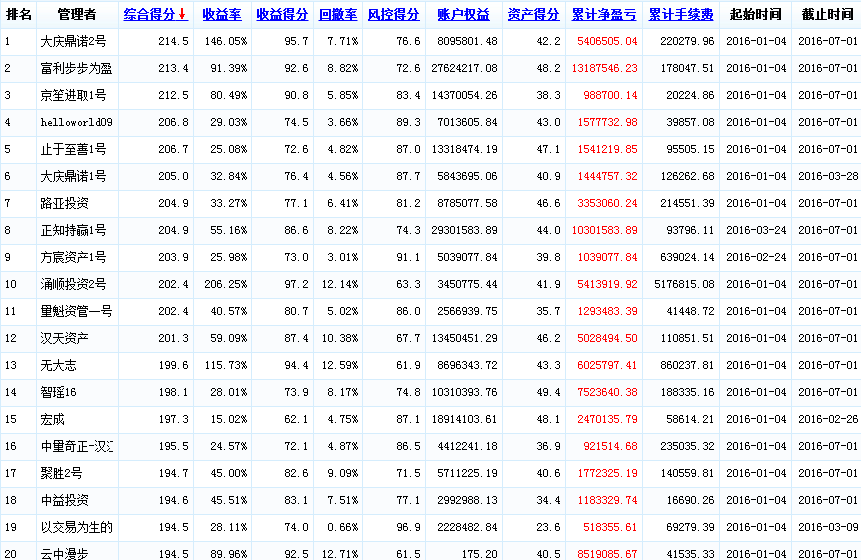The height and width of the screenshot is (560, 861).
Task: Sort table by 累计手续费 header
Action: click(x=681, y=15)
